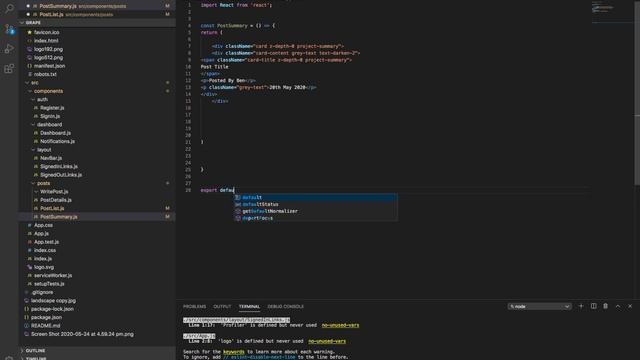Choose 'default' in the autocomplete list
640x360 pixels.
(316, 198)
